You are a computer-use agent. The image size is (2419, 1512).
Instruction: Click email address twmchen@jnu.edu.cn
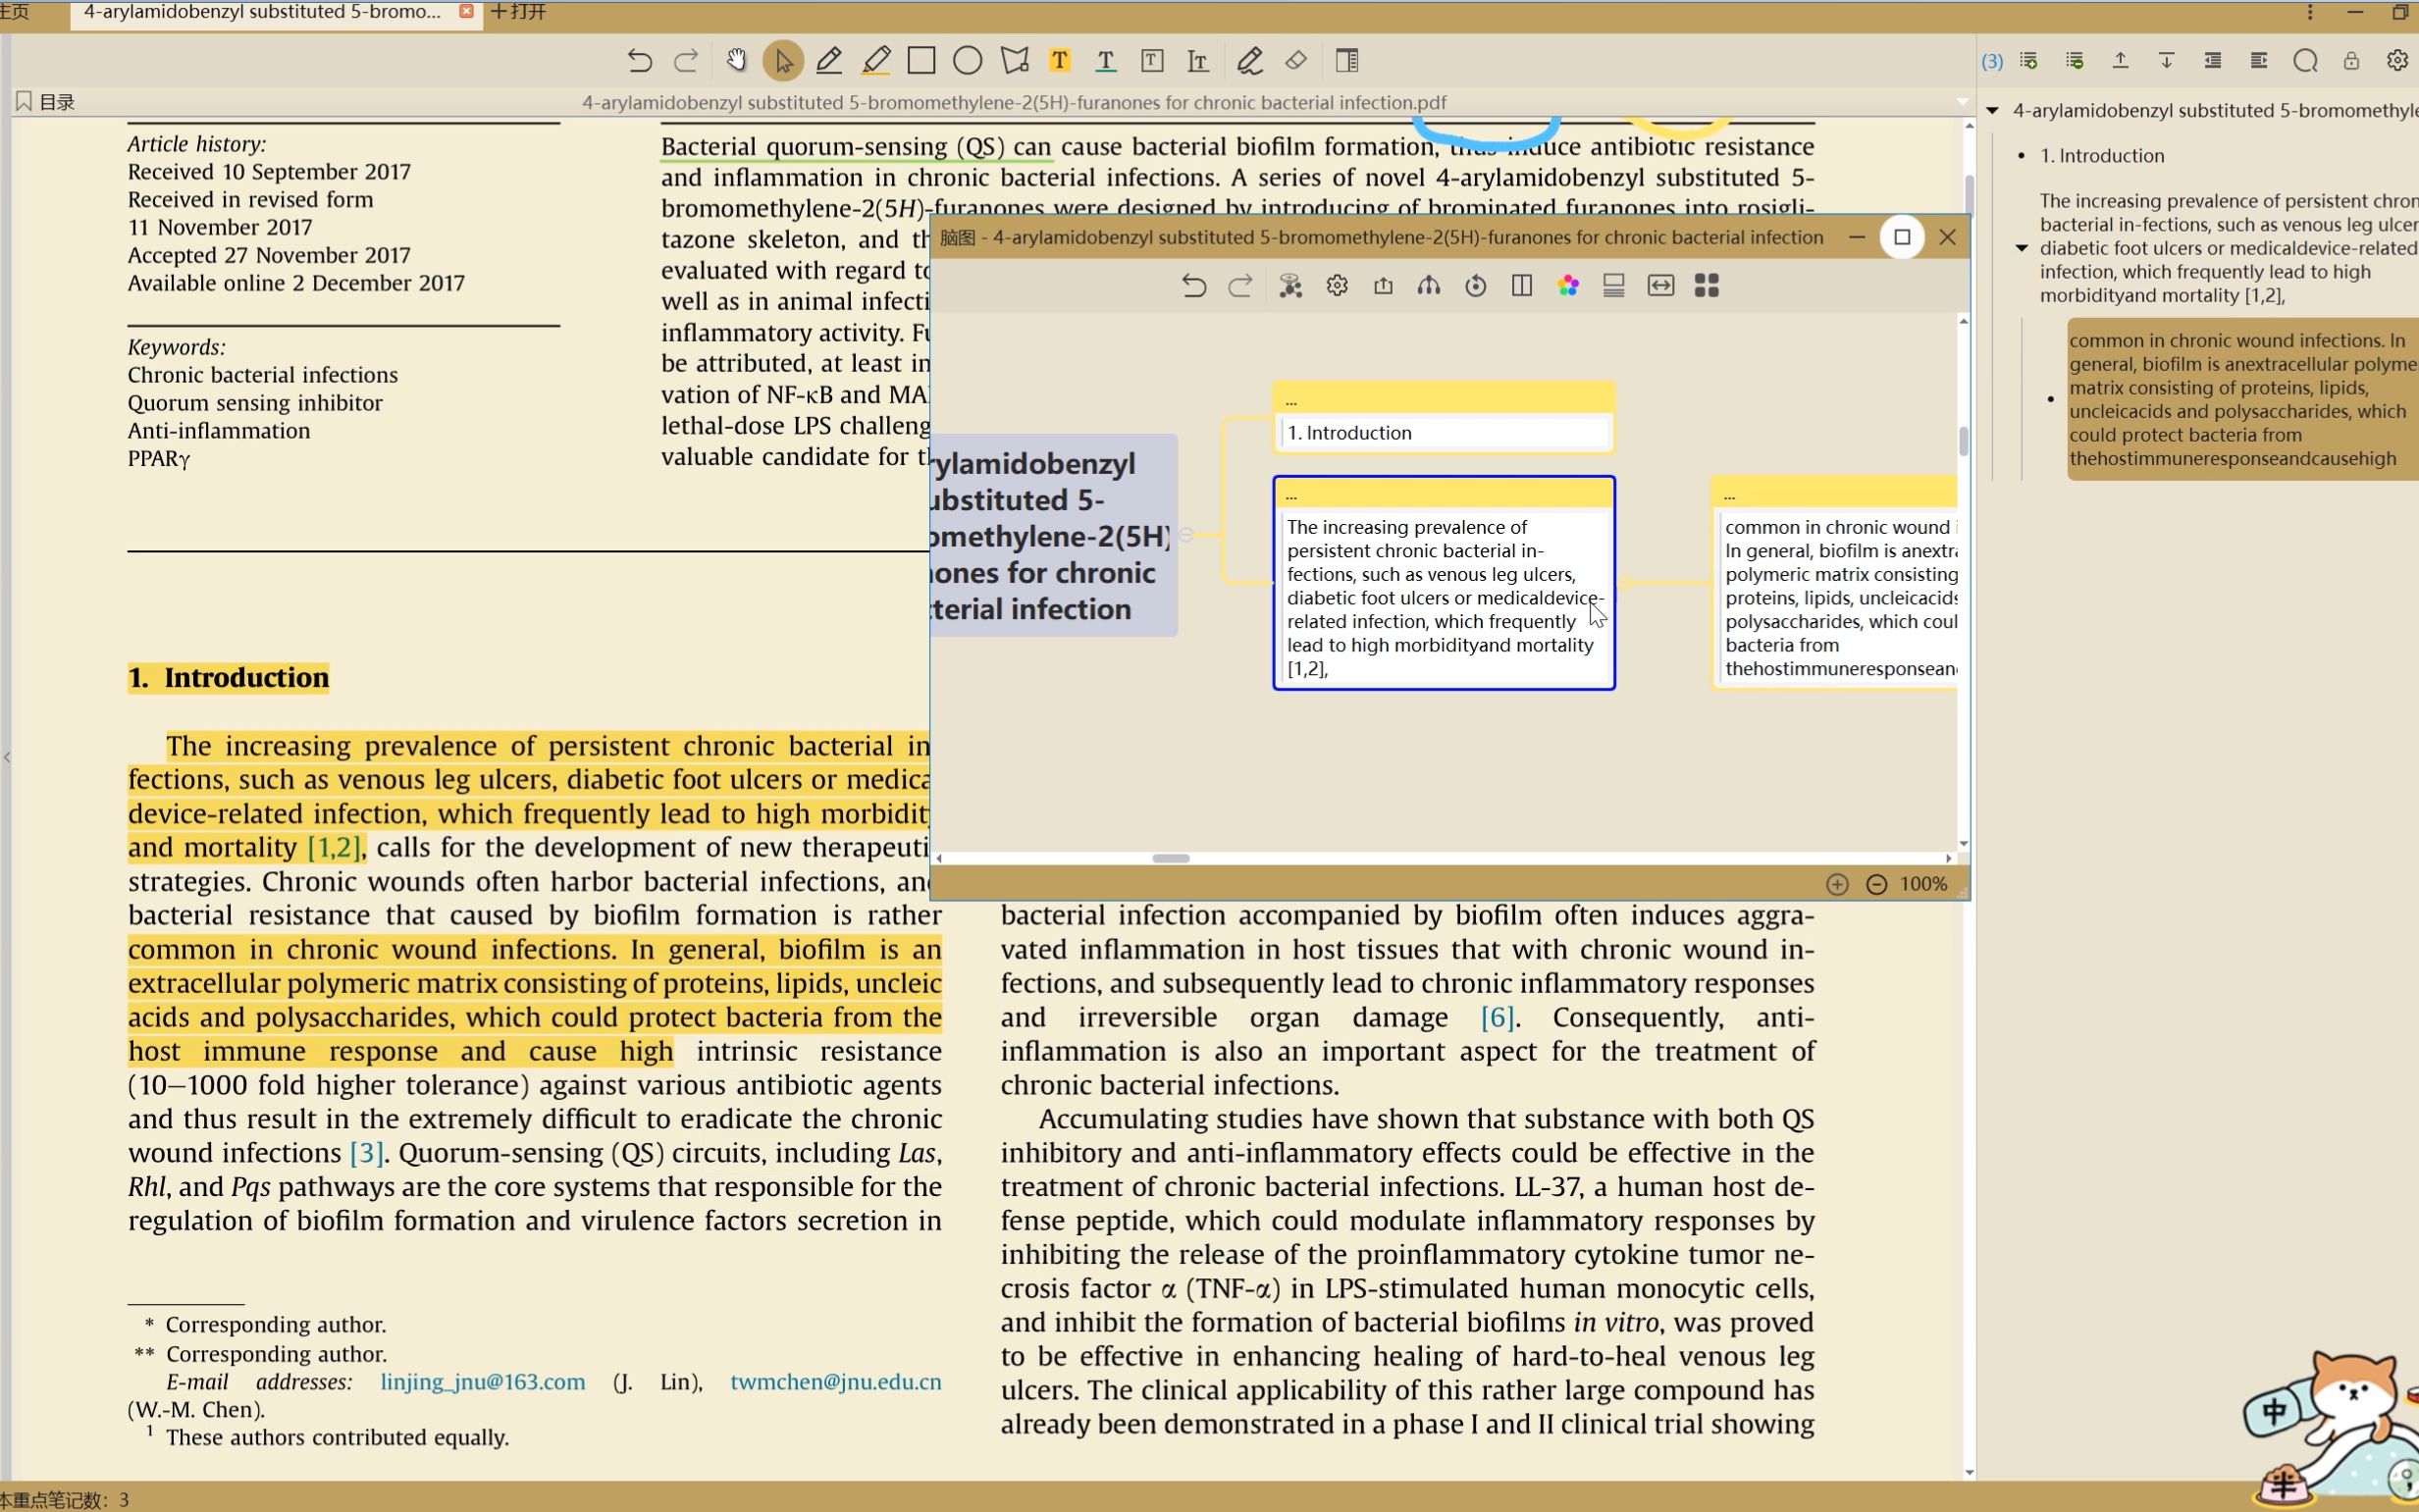(x=838, y=1382)
